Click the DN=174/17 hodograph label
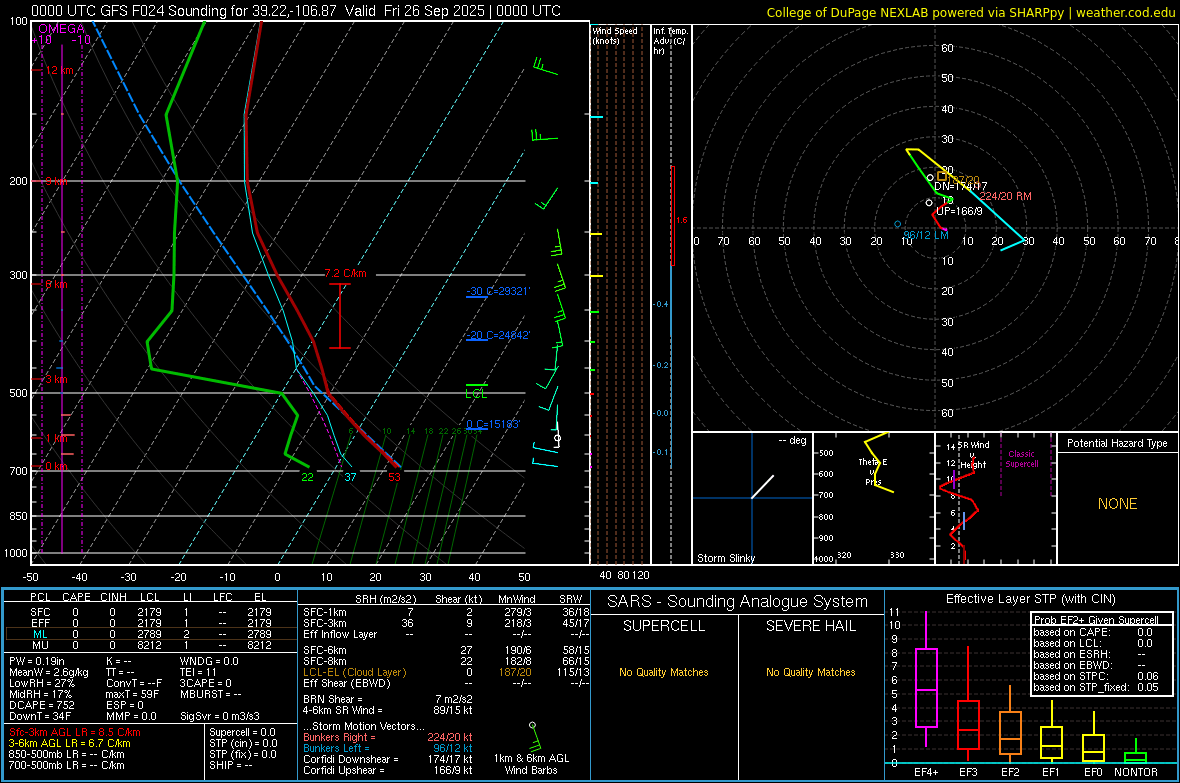Image resolution: width=1180 pixels, height=783 pixels. pos(961,187)
